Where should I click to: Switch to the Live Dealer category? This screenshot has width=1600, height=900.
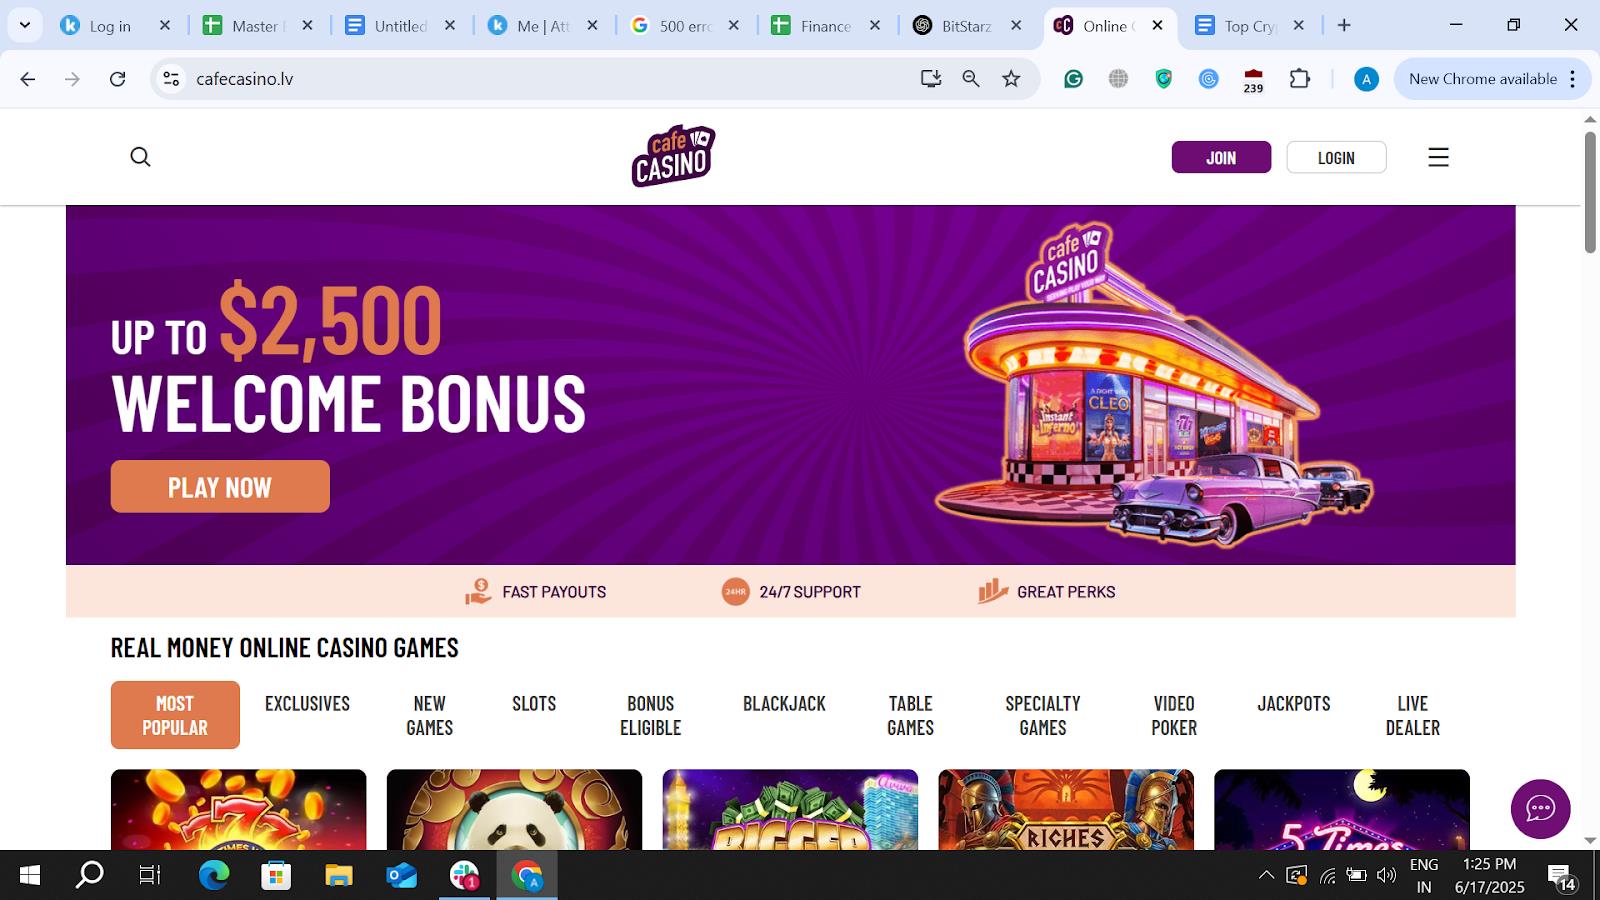[1413, 715]
